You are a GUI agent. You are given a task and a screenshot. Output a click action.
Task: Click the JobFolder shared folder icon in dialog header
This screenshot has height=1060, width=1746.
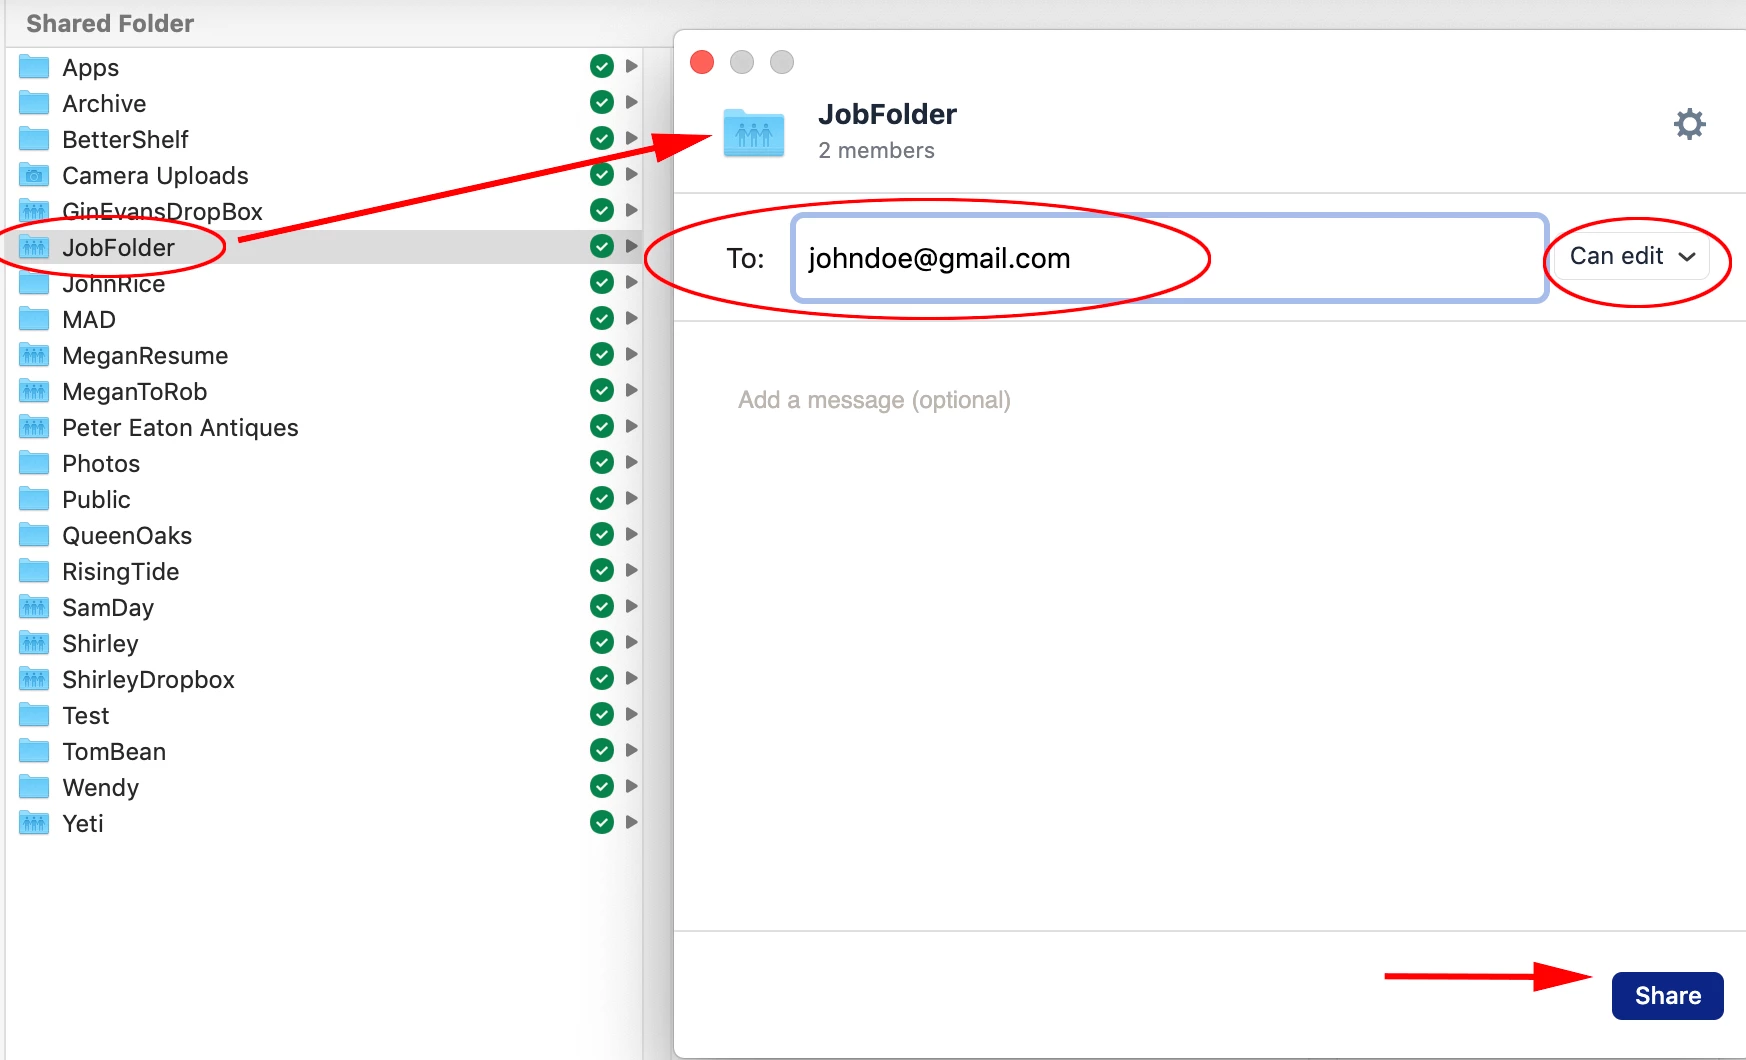[x=754, y=132]
